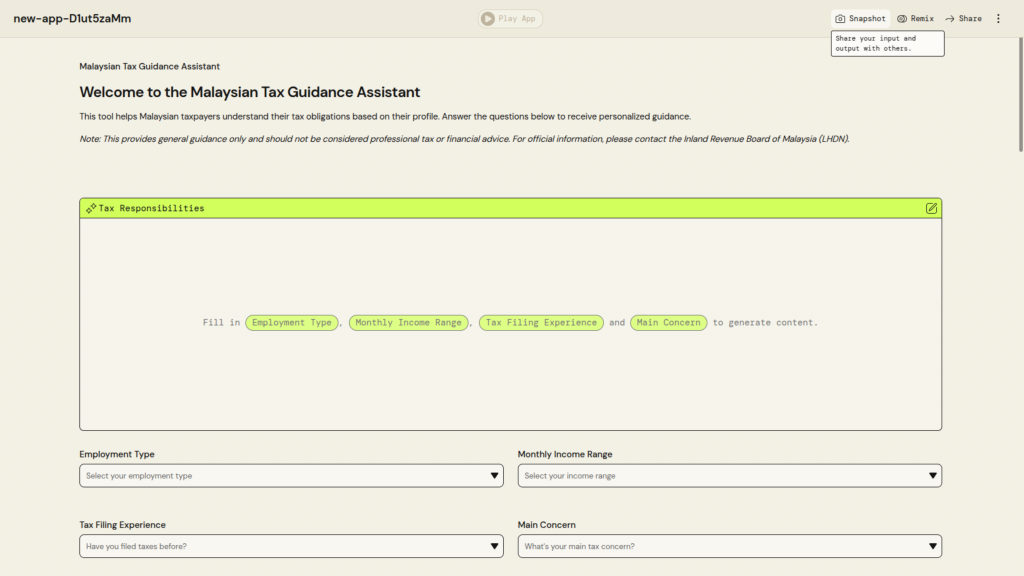
Task: Open Share from the top-right toolbar
Action: [x=963, y=19]
